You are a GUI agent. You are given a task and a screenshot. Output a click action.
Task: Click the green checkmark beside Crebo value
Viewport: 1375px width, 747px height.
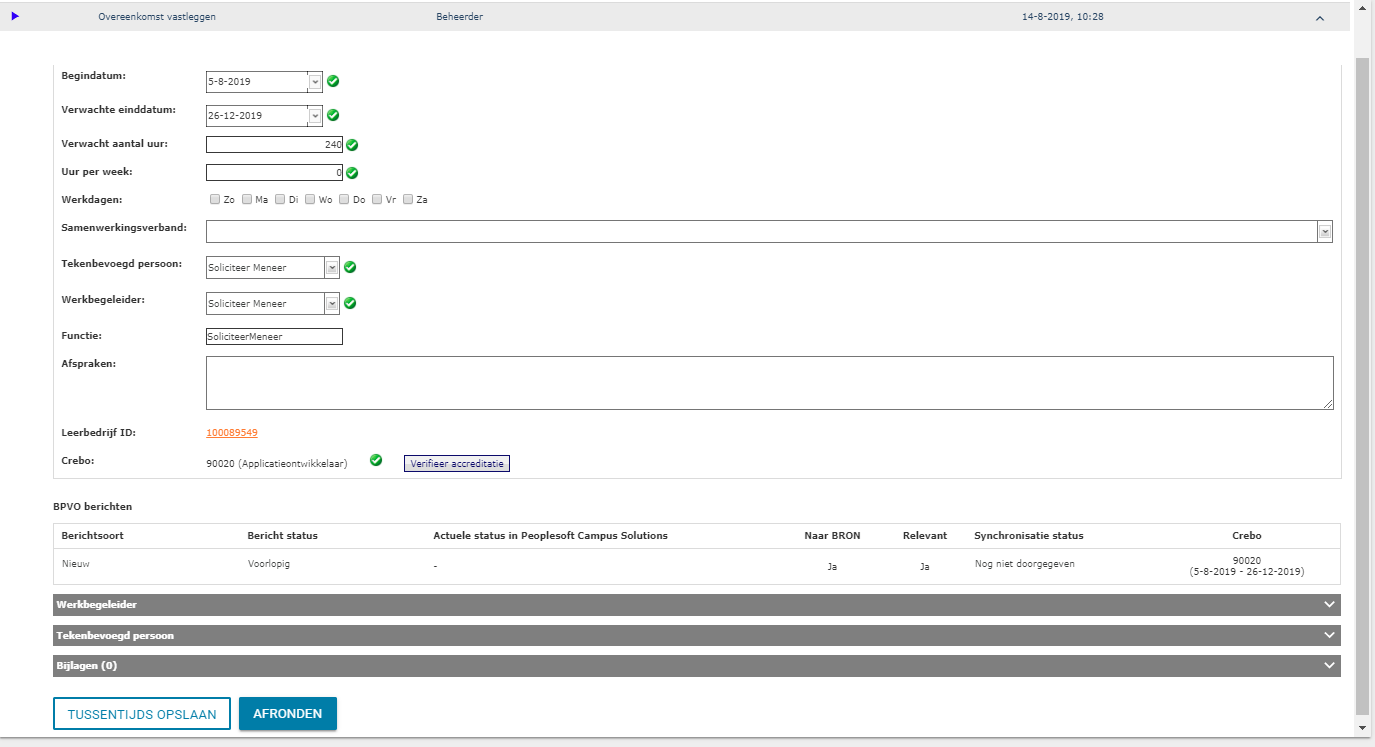pos(376,460)
